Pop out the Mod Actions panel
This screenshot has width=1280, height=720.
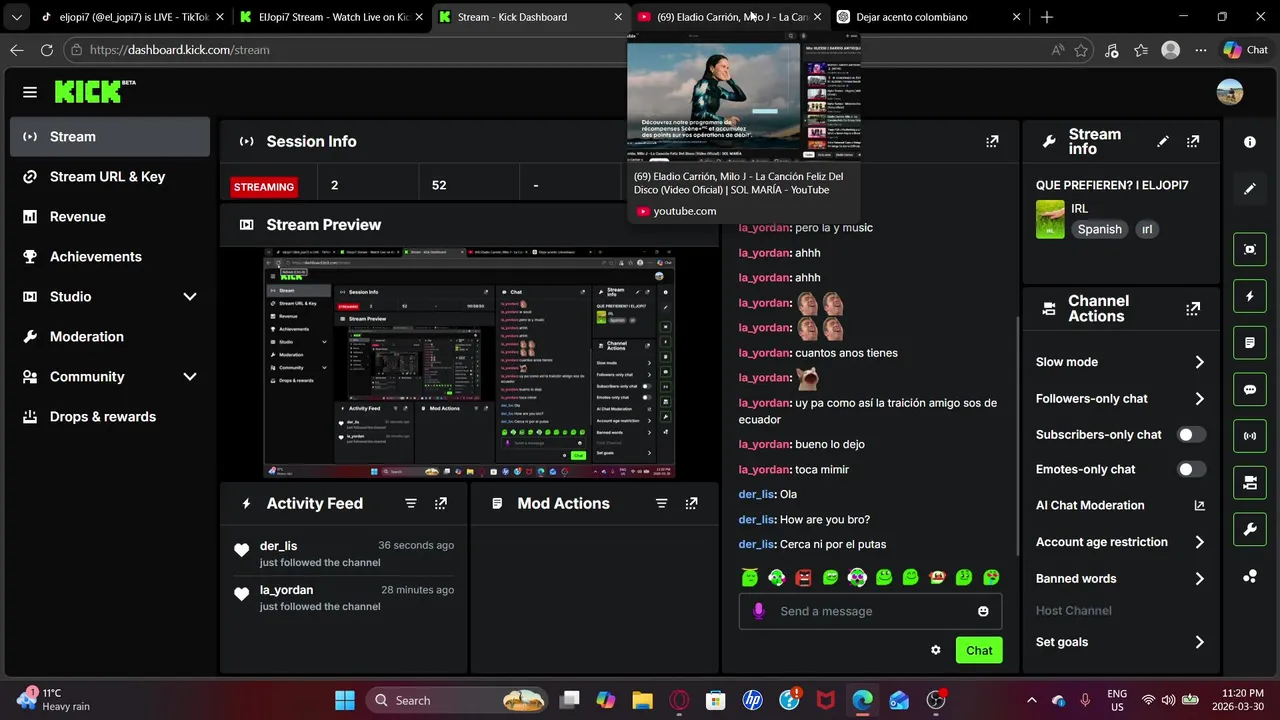[x=691, y=503]
